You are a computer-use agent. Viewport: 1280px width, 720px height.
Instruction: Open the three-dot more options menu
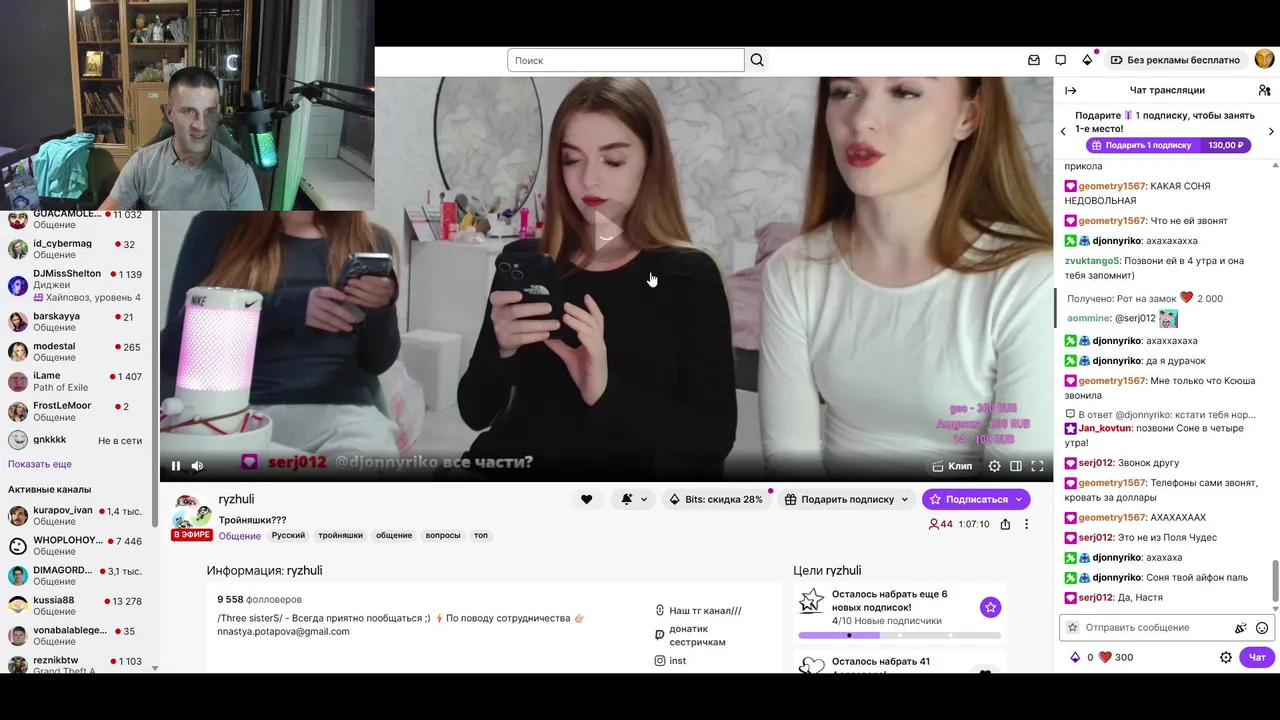pyautogui.click(x=1026, y=524)
